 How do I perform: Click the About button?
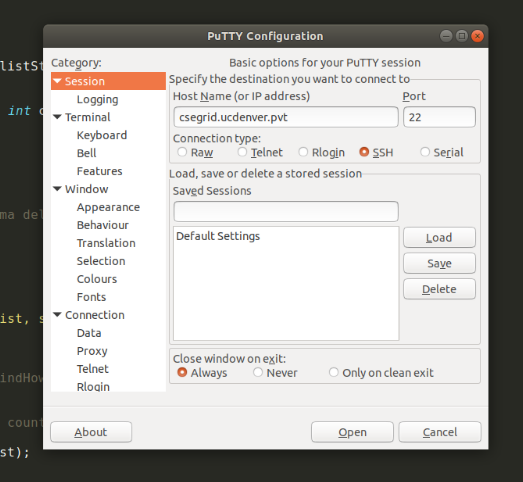91,432
